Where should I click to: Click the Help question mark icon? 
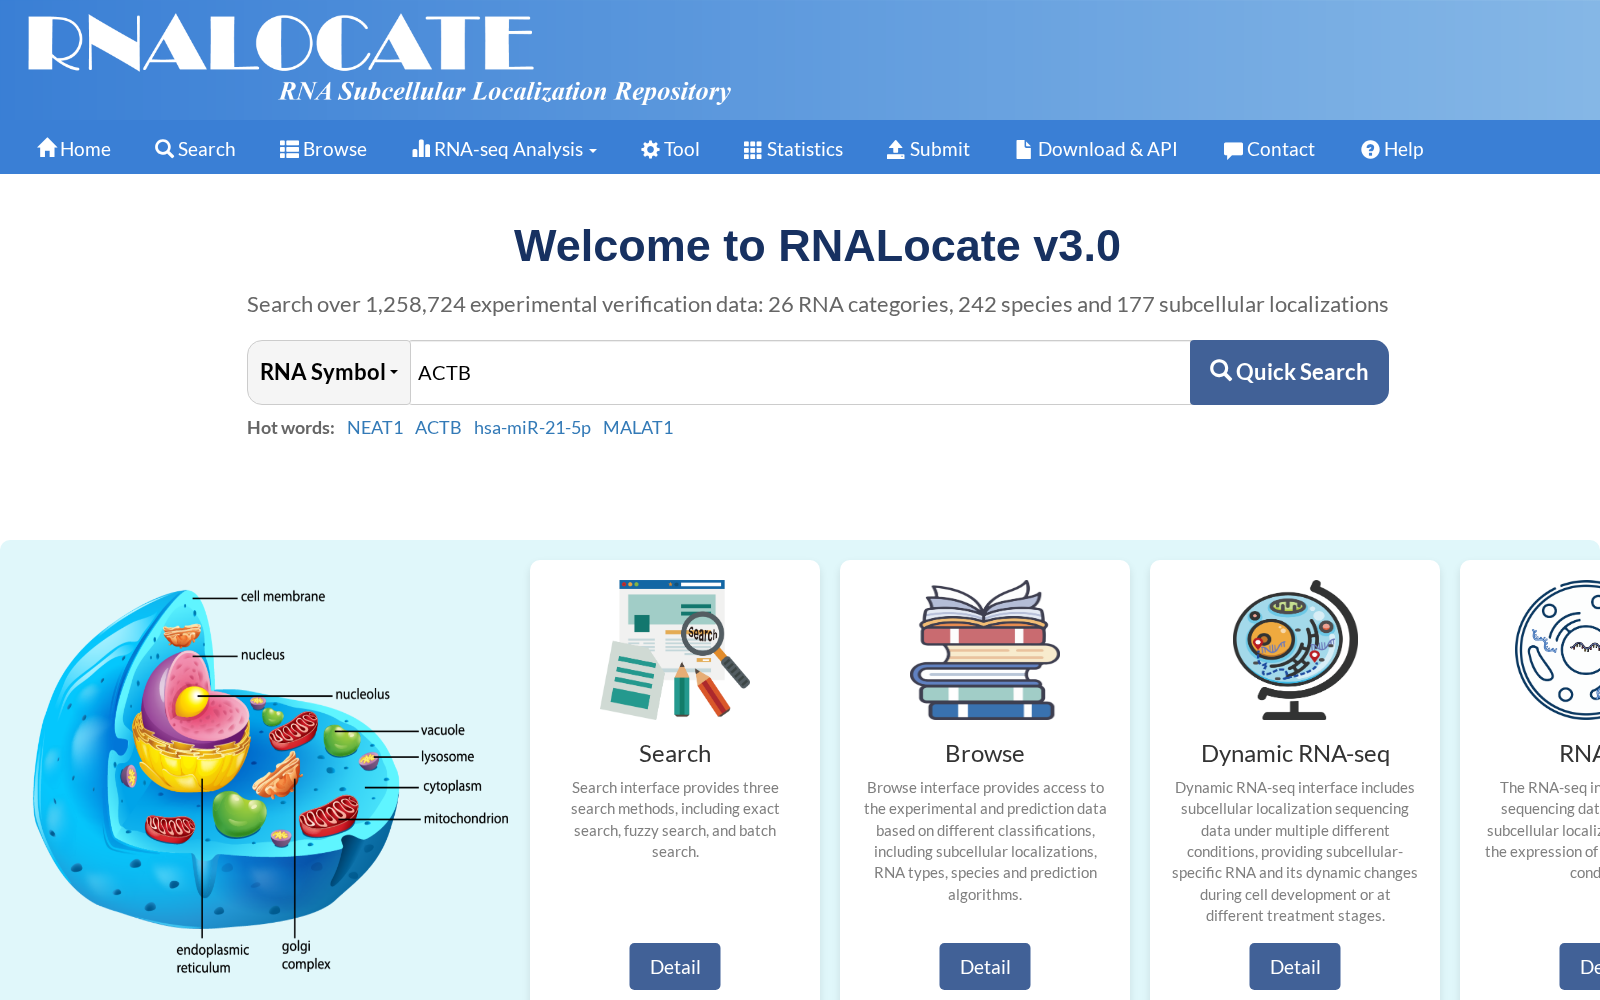[x=1370, y=149]
